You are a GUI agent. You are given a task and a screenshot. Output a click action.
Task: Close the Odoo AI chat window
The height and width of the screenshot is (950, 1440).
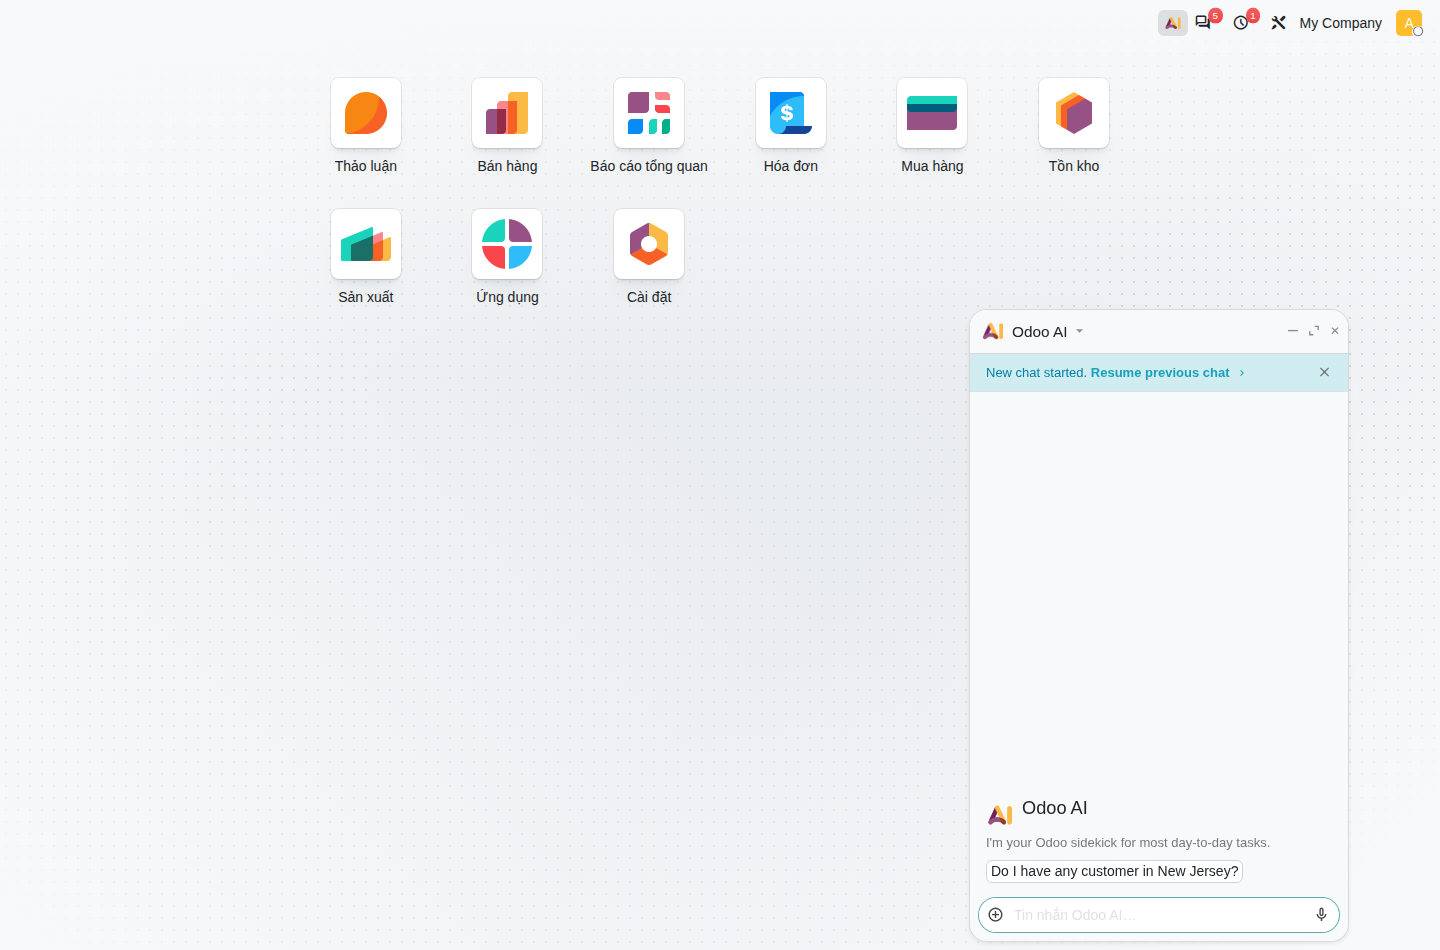point(1335,331)
